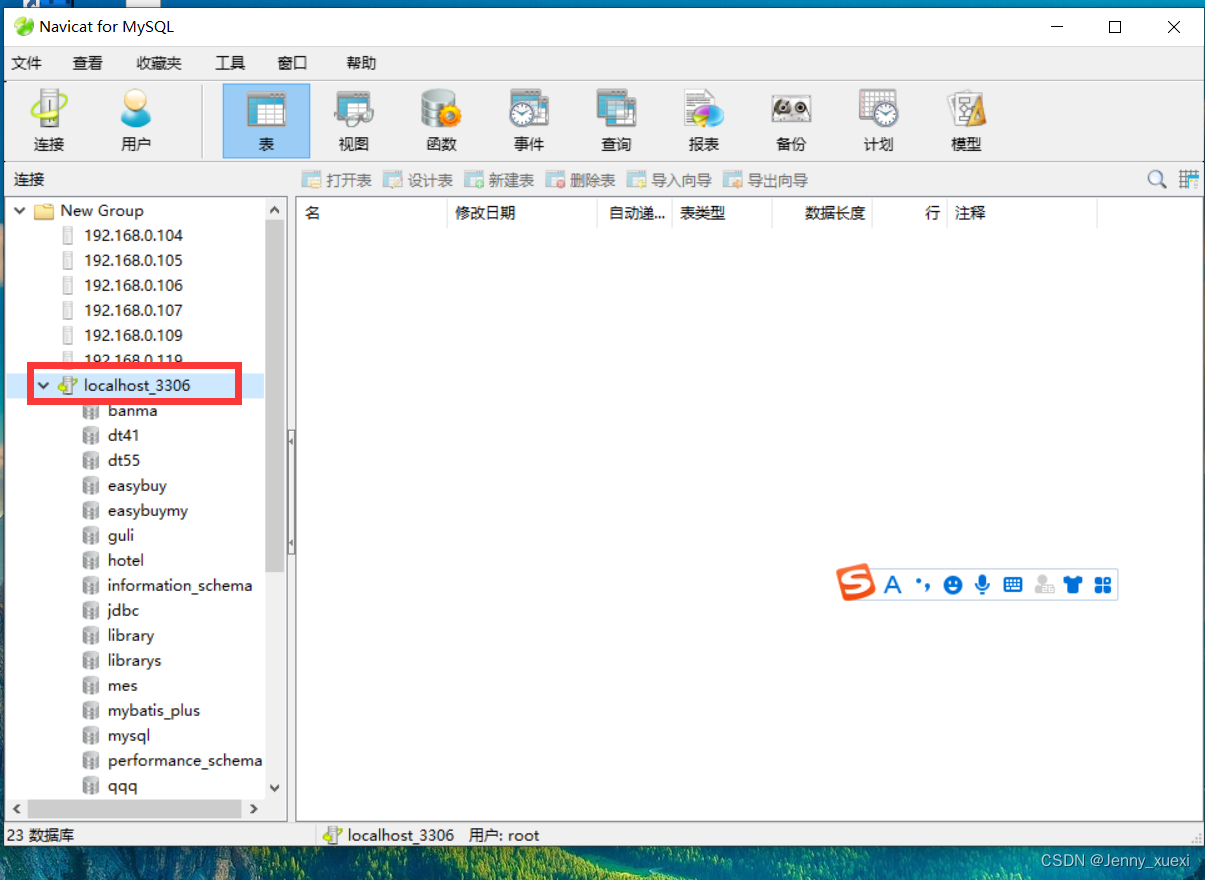Viewport: 1205px width, 880px height.
Task: Click the grid view switch icon
Action: 1189,180
